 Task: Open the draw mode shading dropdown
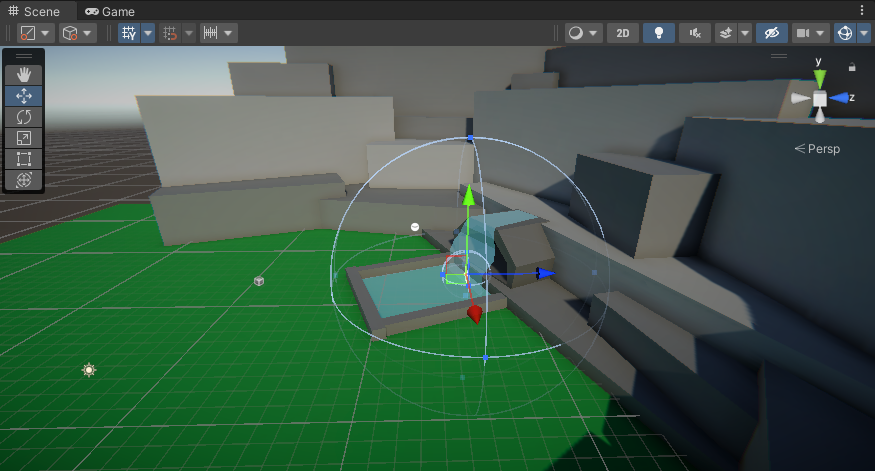(x=584, y=33)
